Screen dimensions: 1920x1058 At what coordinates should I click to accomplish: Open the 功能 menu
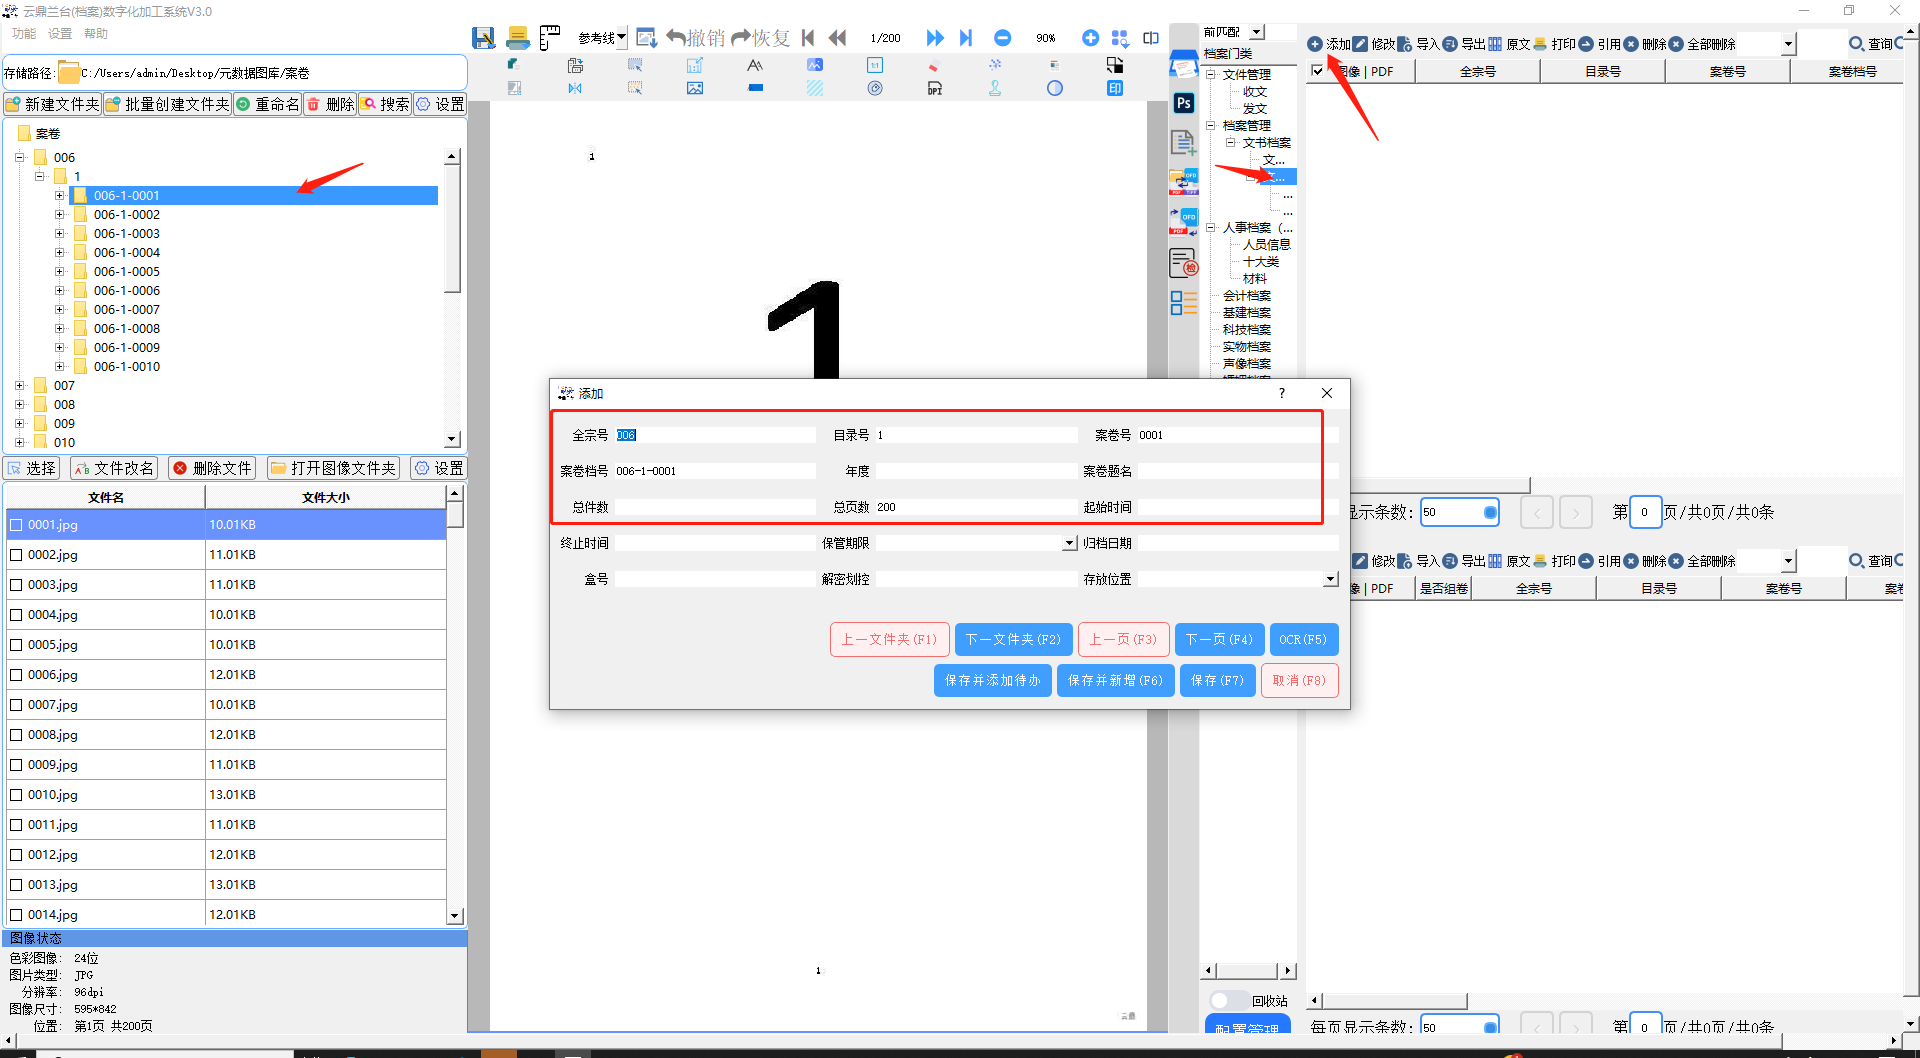(24, 34)
